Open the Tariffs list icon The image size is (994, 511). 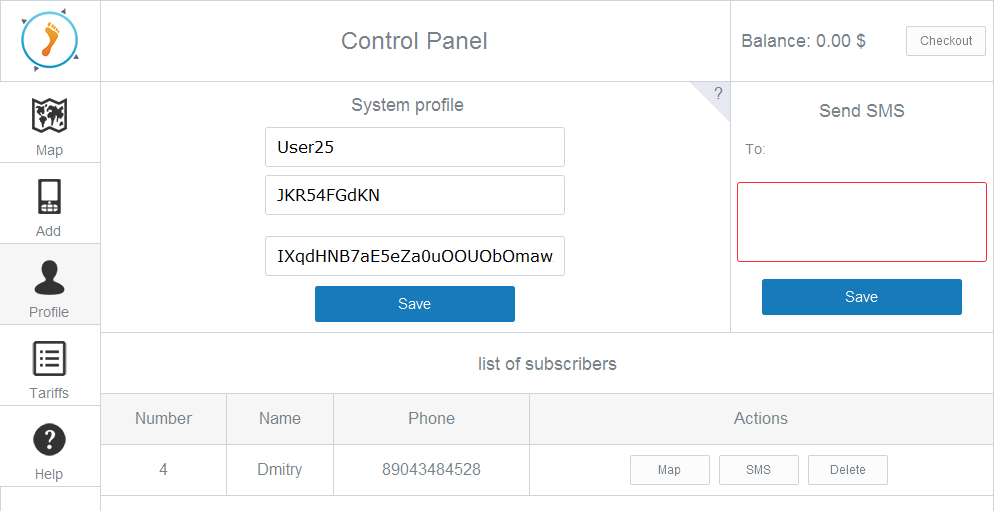pos(49,358)
